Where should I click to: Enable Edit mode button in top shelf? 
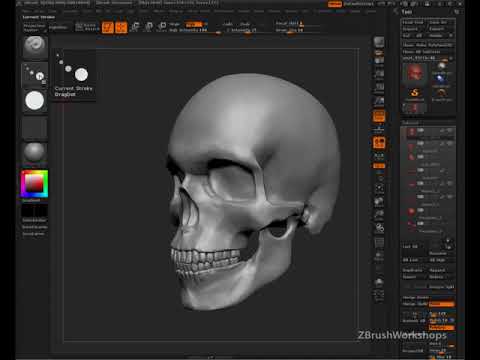[x=108, y=27]
